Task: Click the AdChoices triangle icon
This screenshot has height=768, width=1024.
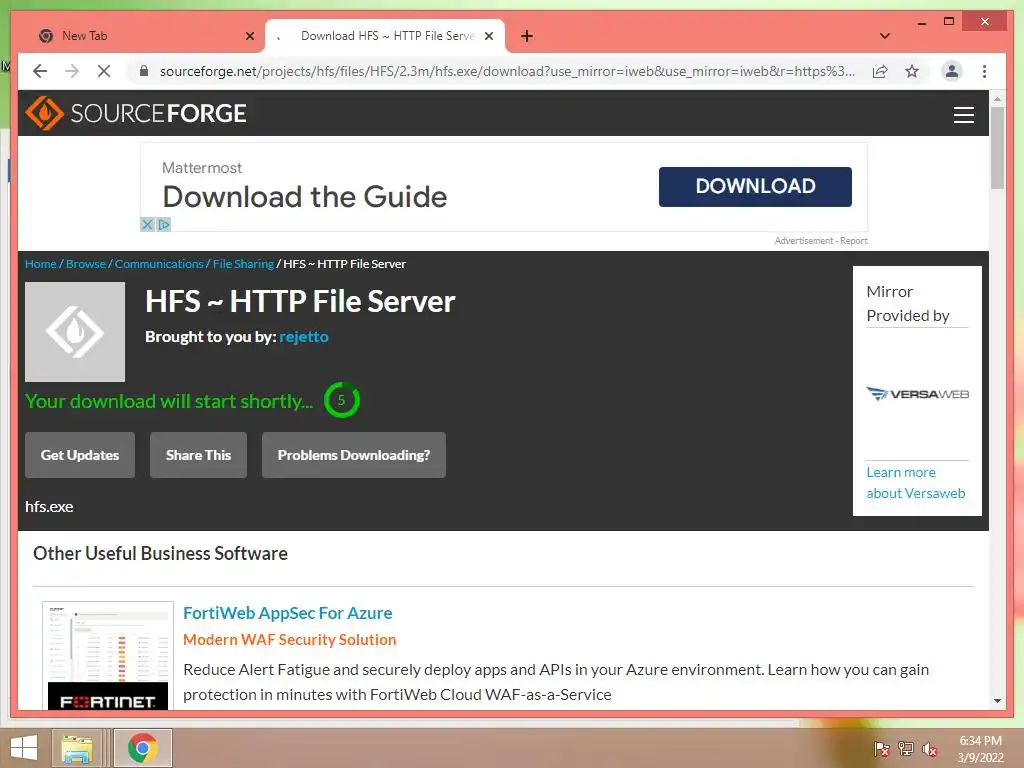Action: [163, 225]
